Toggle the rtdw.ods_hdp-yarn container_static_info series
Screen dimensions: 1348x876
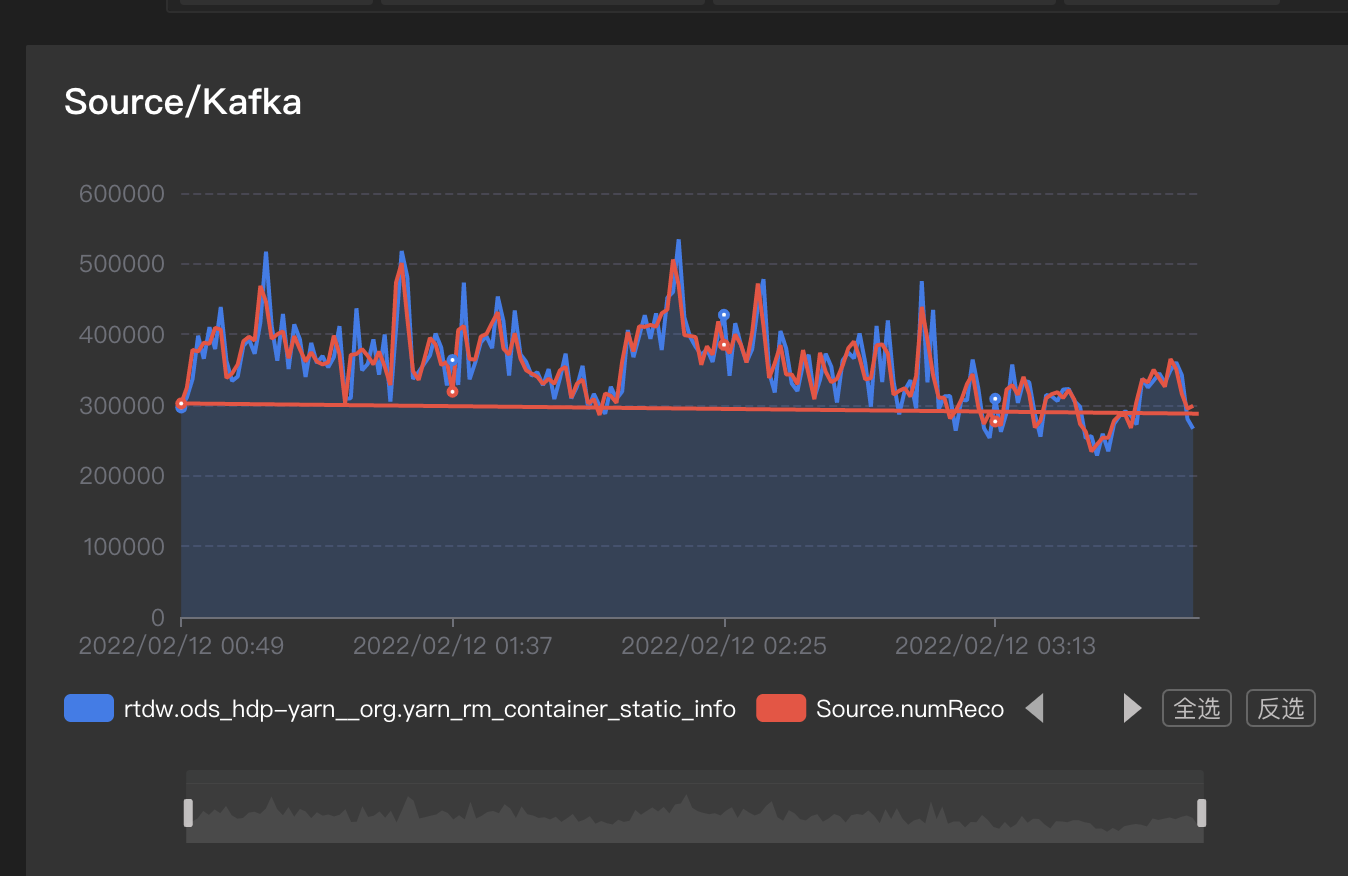[x=400, y=709]
